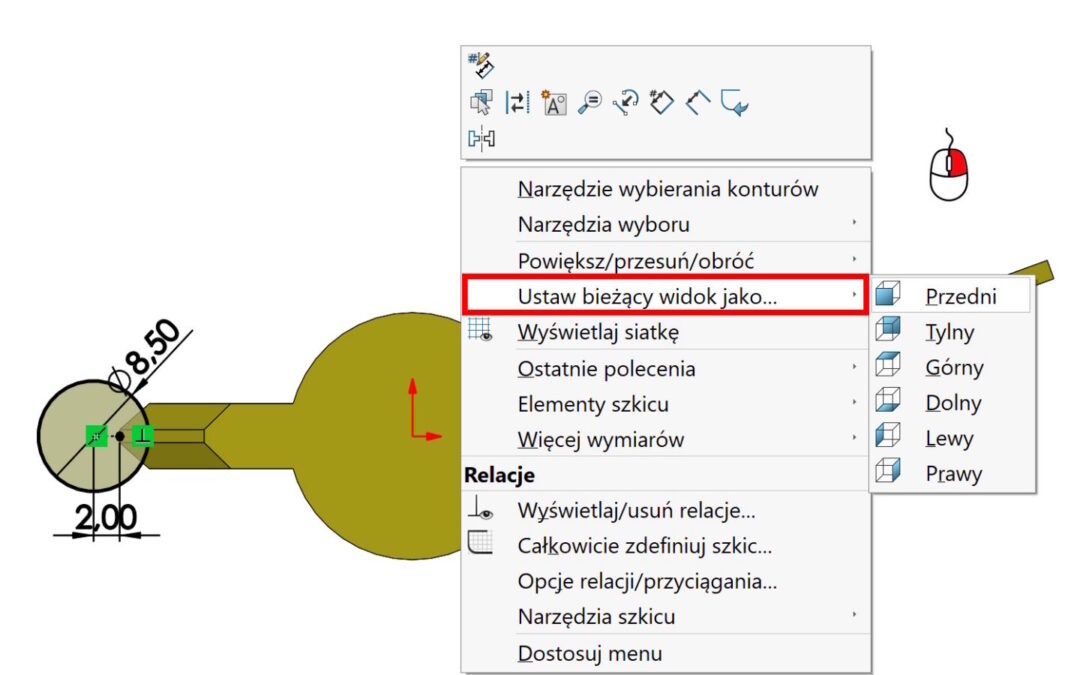Click Dostosuj menu at the bottom
Screen dimensions: 1080x675
tap(589, 653)
